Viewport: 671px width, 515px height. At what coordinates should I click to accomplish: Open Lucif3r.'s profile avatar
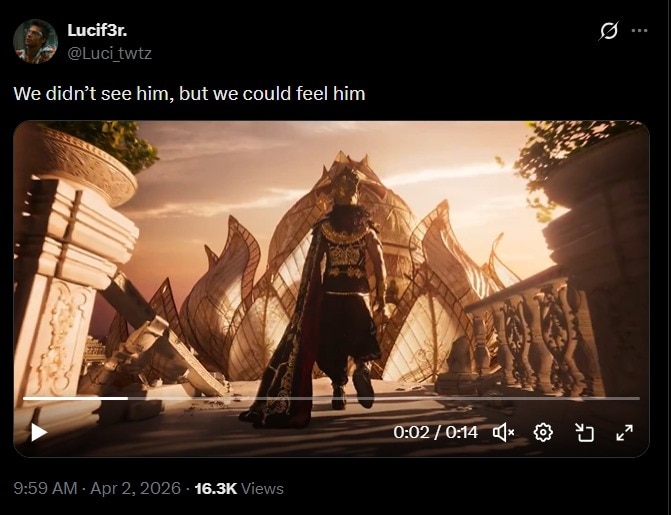(35, 42)
